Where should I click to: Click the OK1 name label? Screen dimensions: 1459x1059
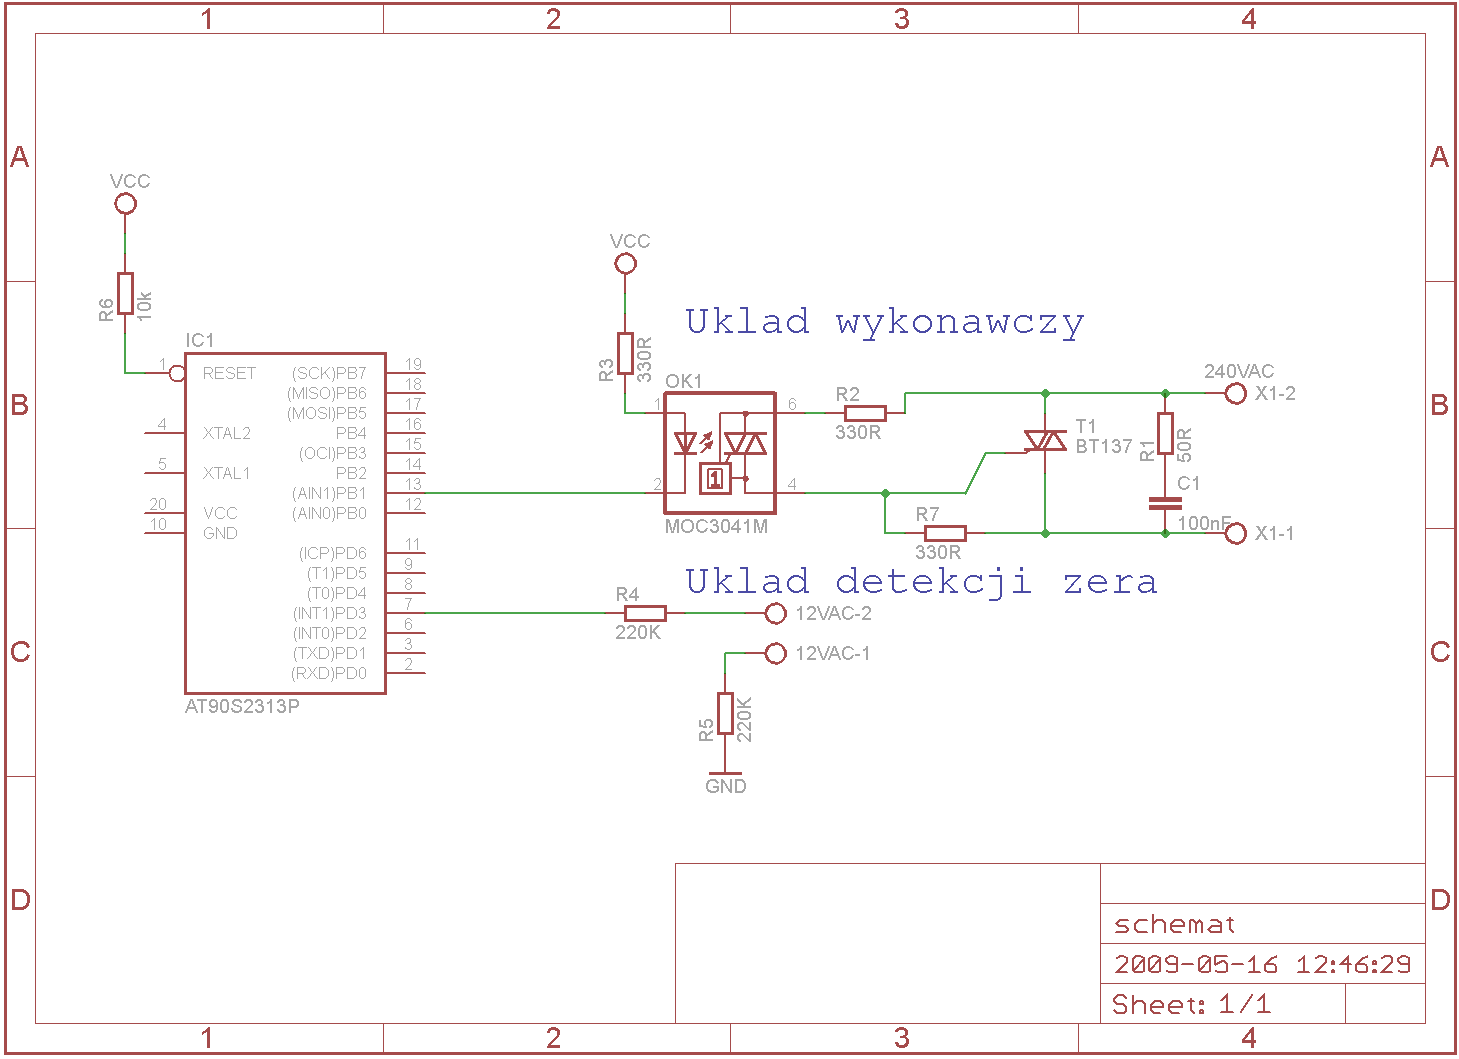pos(684,381)
